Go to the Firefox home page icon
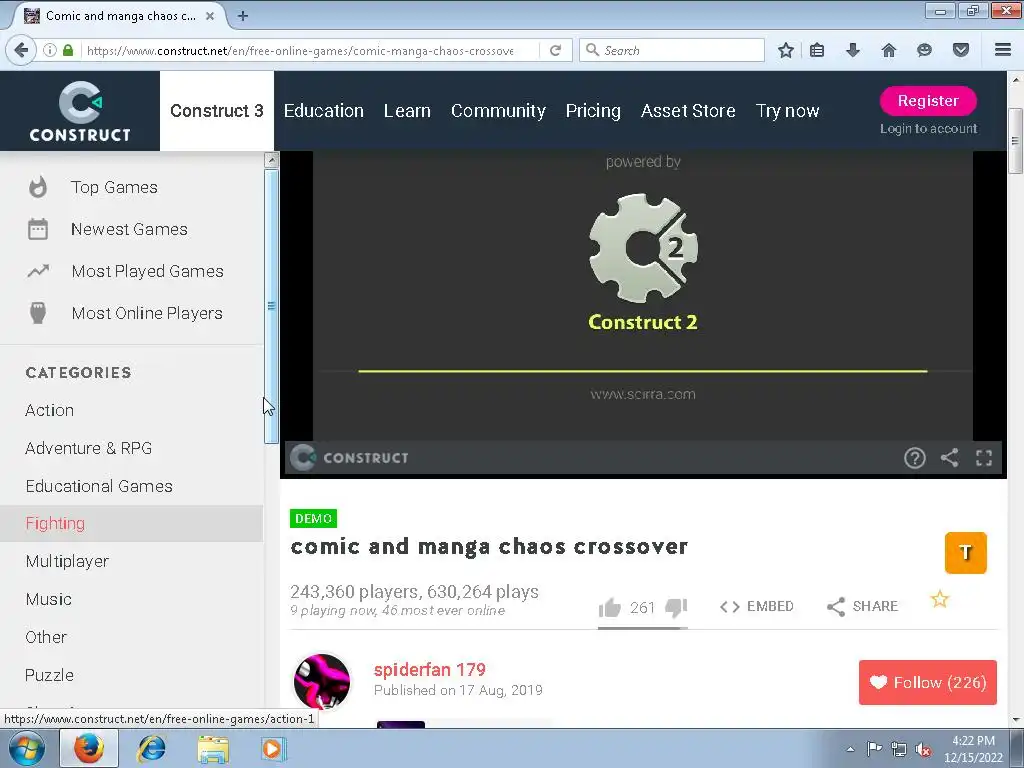The image size is (1024, 768). (889, 50)
